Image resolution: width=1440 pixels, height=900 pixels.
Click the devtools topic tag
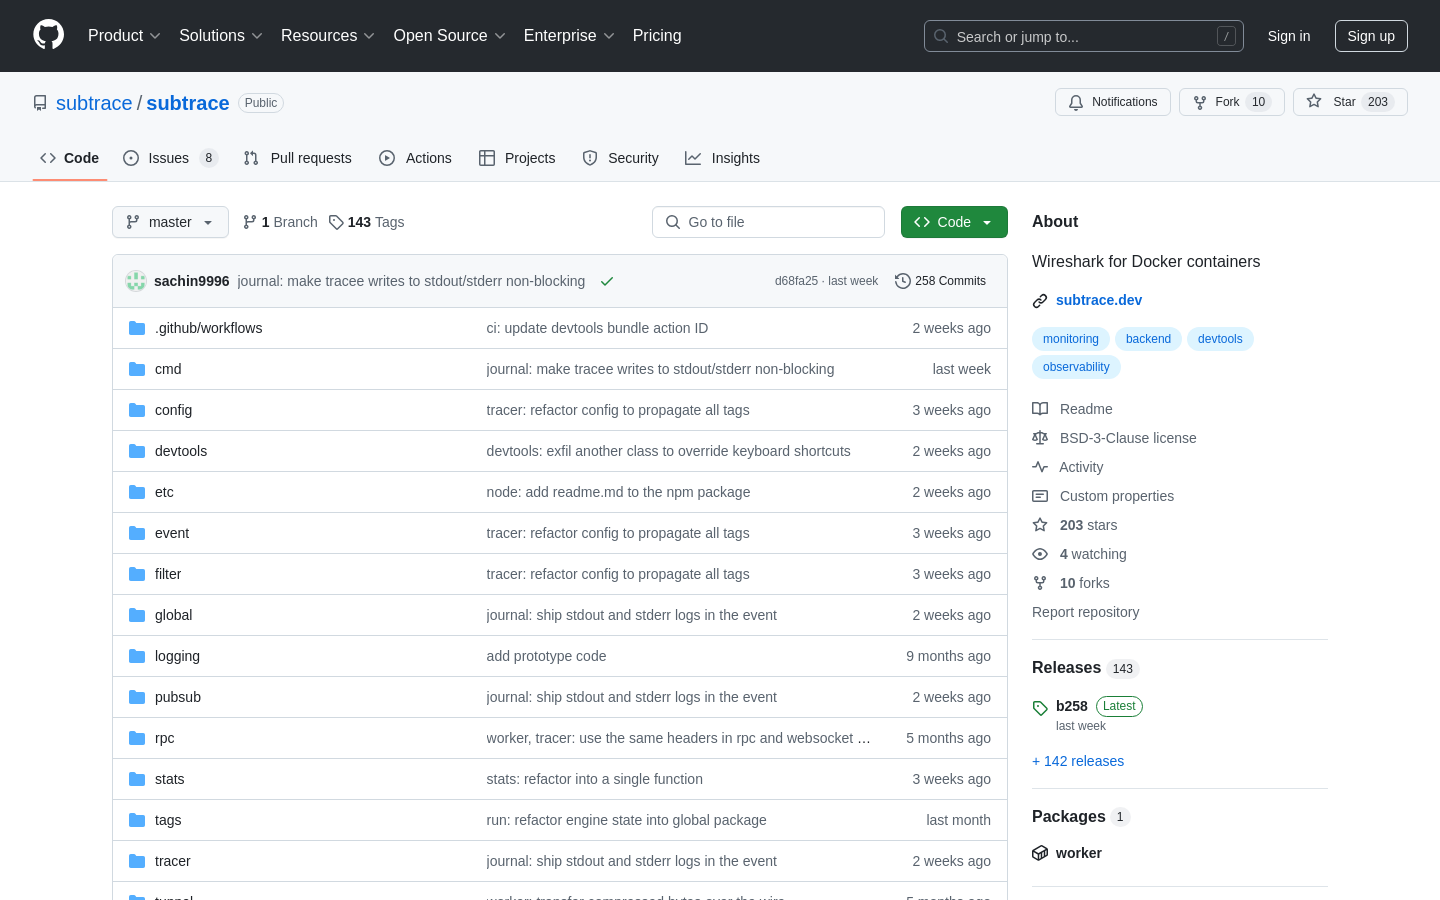click(1220, 339)
